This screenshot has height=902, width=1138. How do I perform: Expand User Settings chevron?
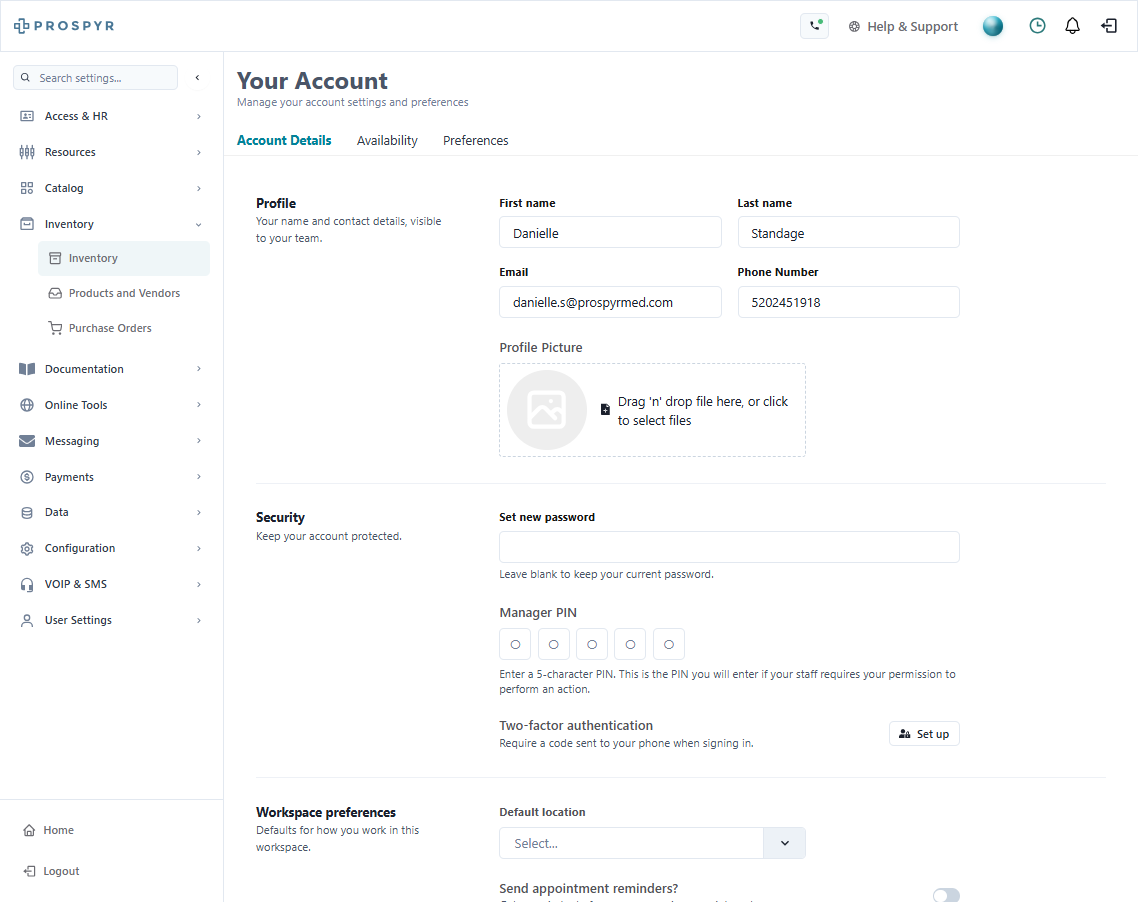click(x=199, y=620)
